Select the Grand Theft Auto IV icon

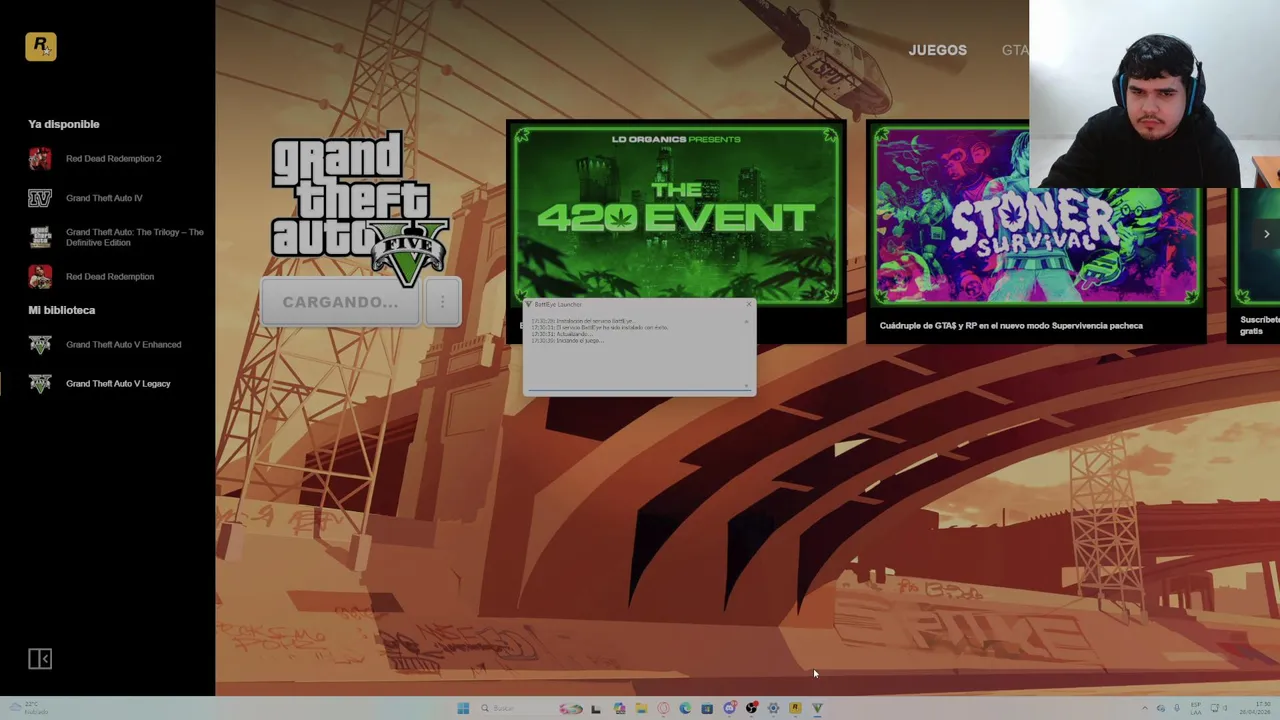point(39,198)
